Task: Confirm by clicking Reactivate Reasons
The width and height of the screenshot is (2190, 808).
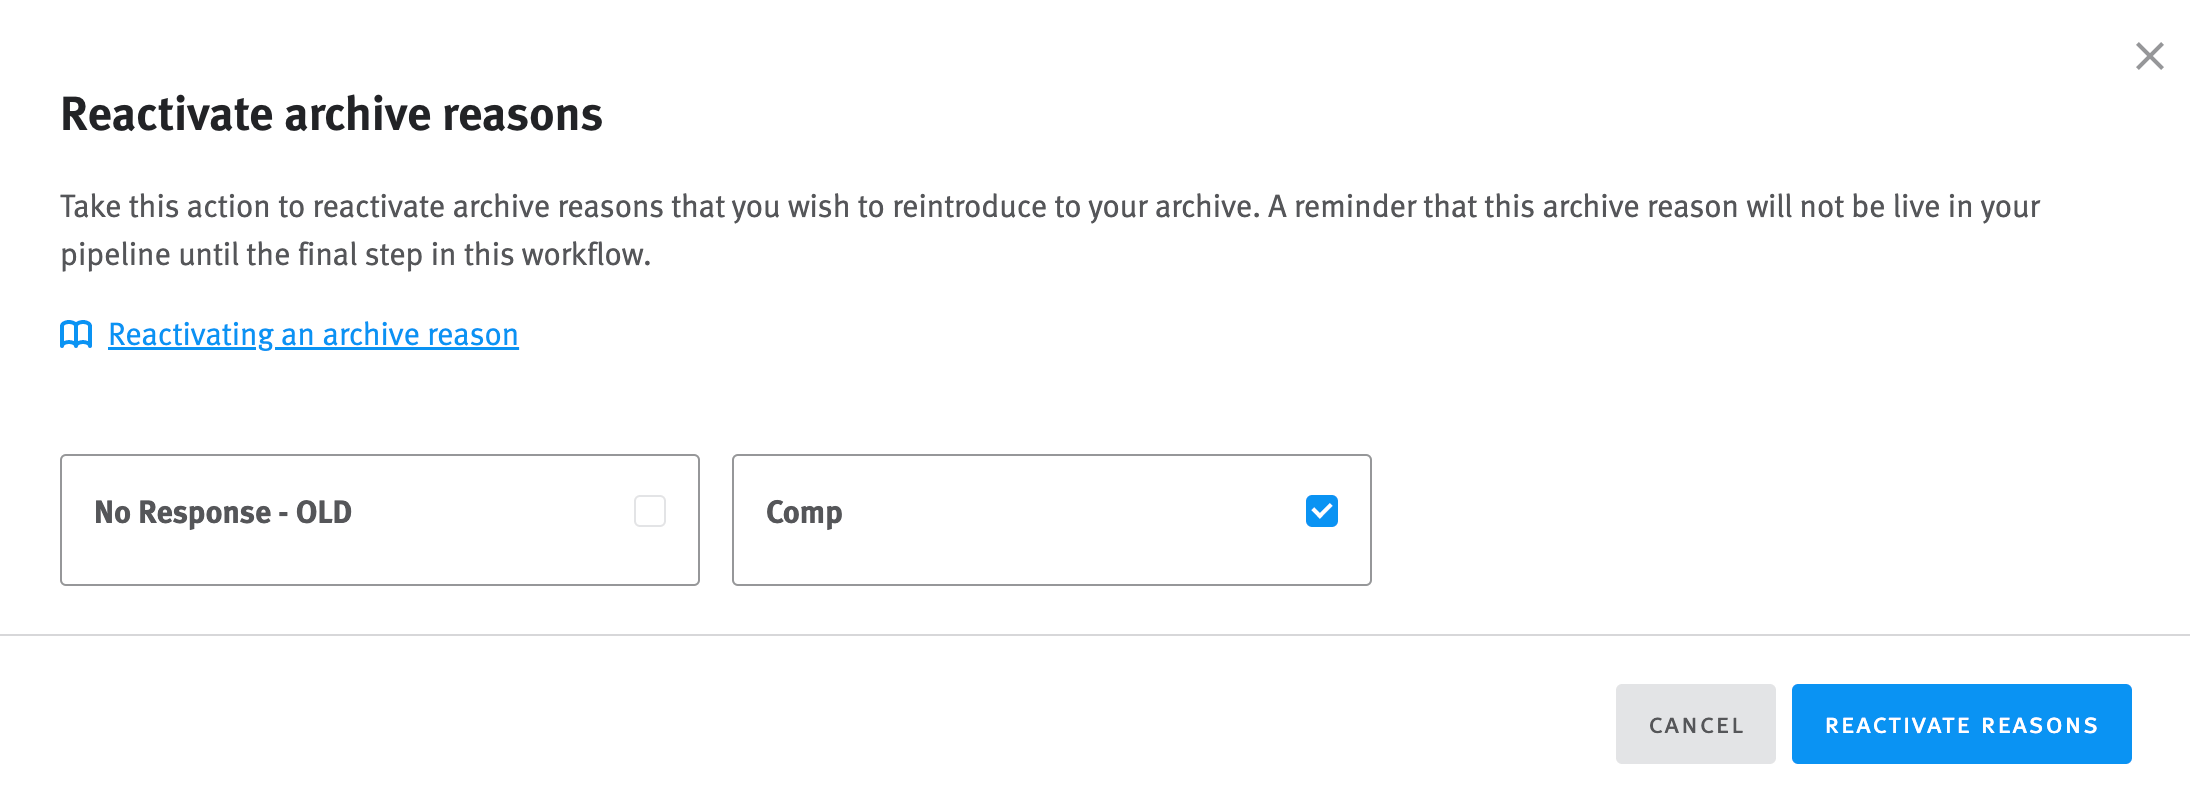Action: click(x=1961, y=724)
